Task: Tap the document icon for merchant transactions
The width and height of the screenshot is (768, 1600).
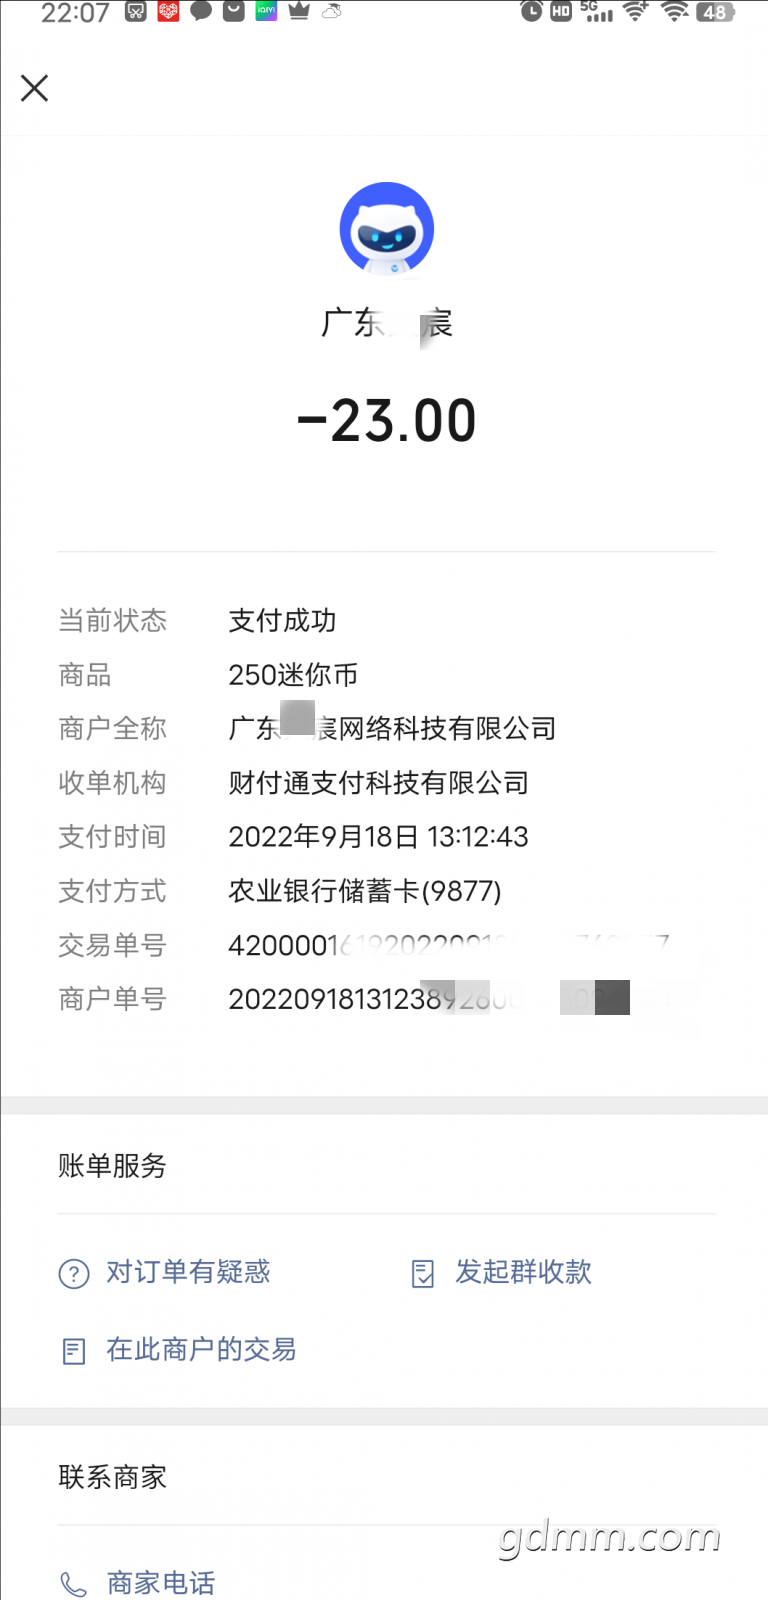Action: point(74,1352)
